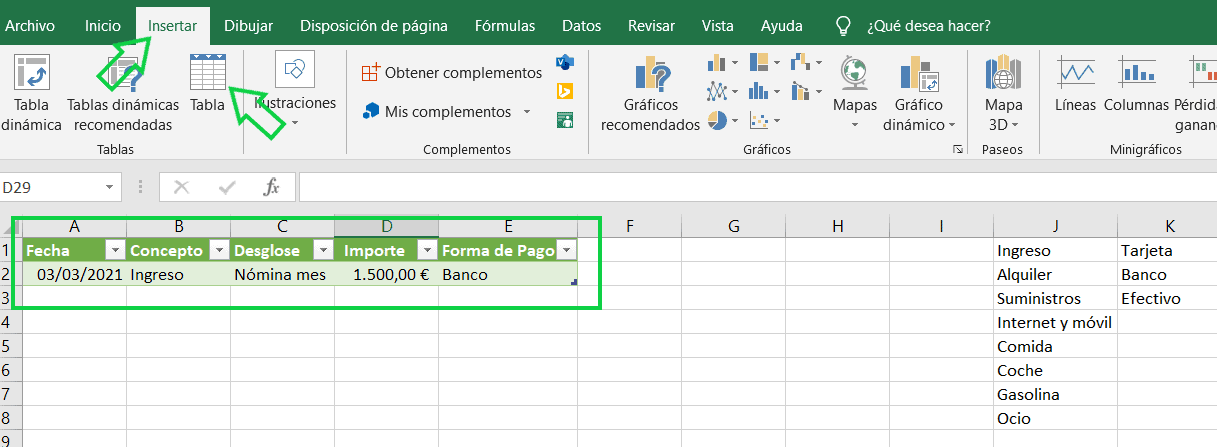Open Gráficos recomendados
The width and height of the screenshot is (1217, 447).
point(650,95)
